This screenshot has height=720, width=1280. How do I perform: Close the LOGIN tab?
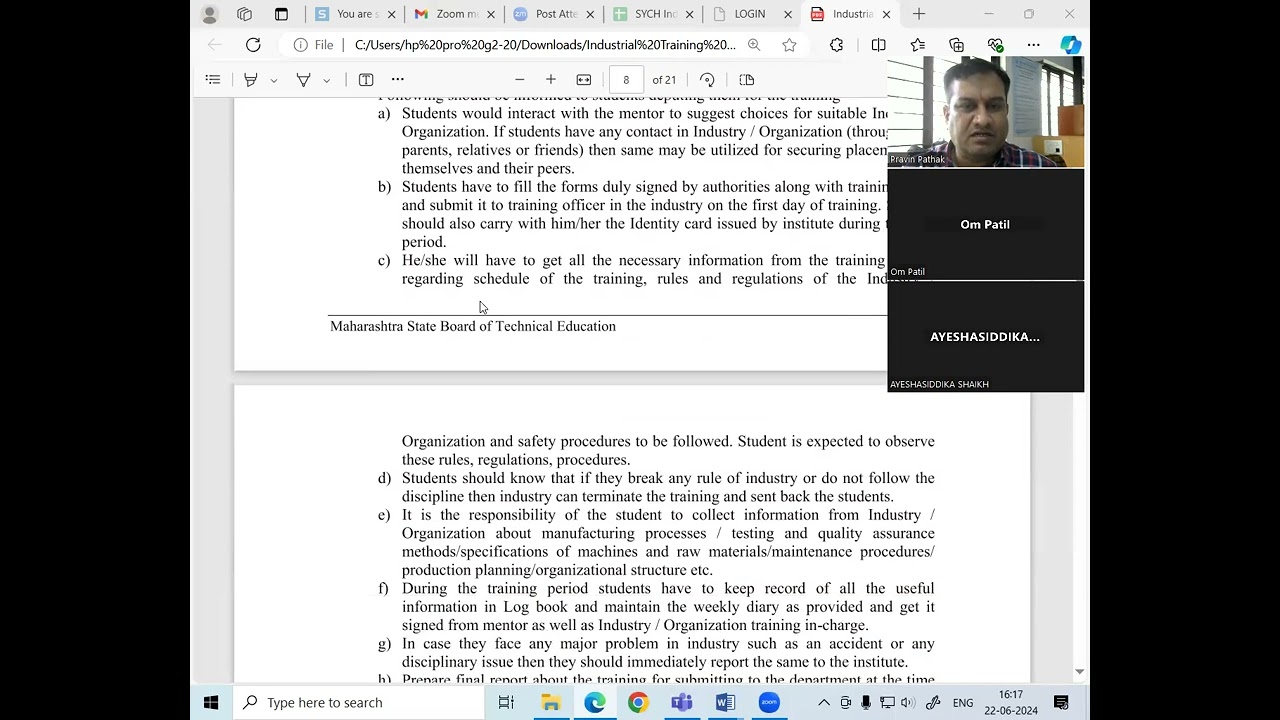tap(788, 14)
